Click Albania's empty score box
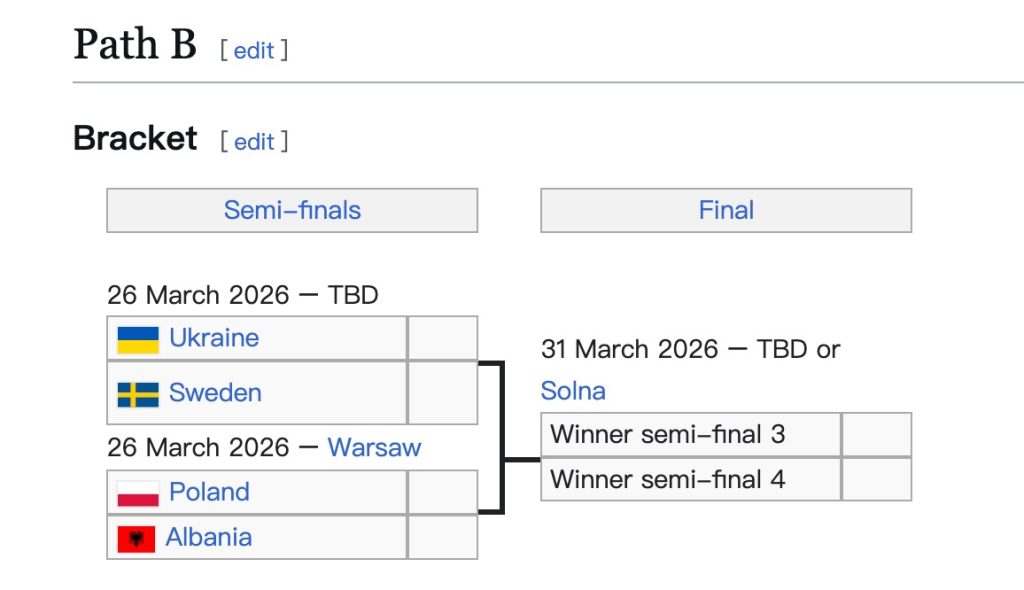 [442, 538]
